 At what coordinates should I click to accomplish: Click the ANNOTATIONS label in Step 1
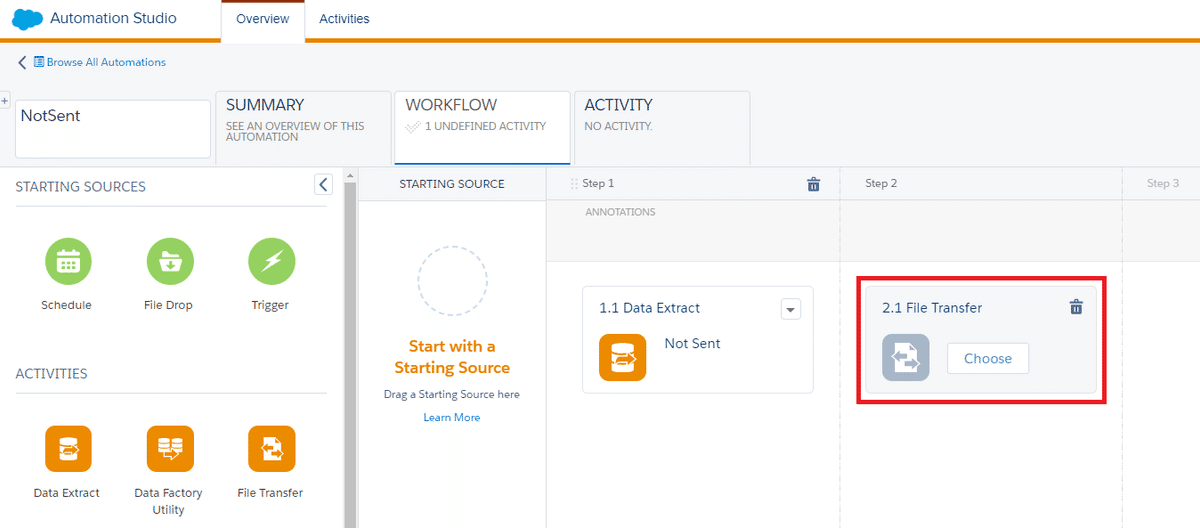pos(620,212)
